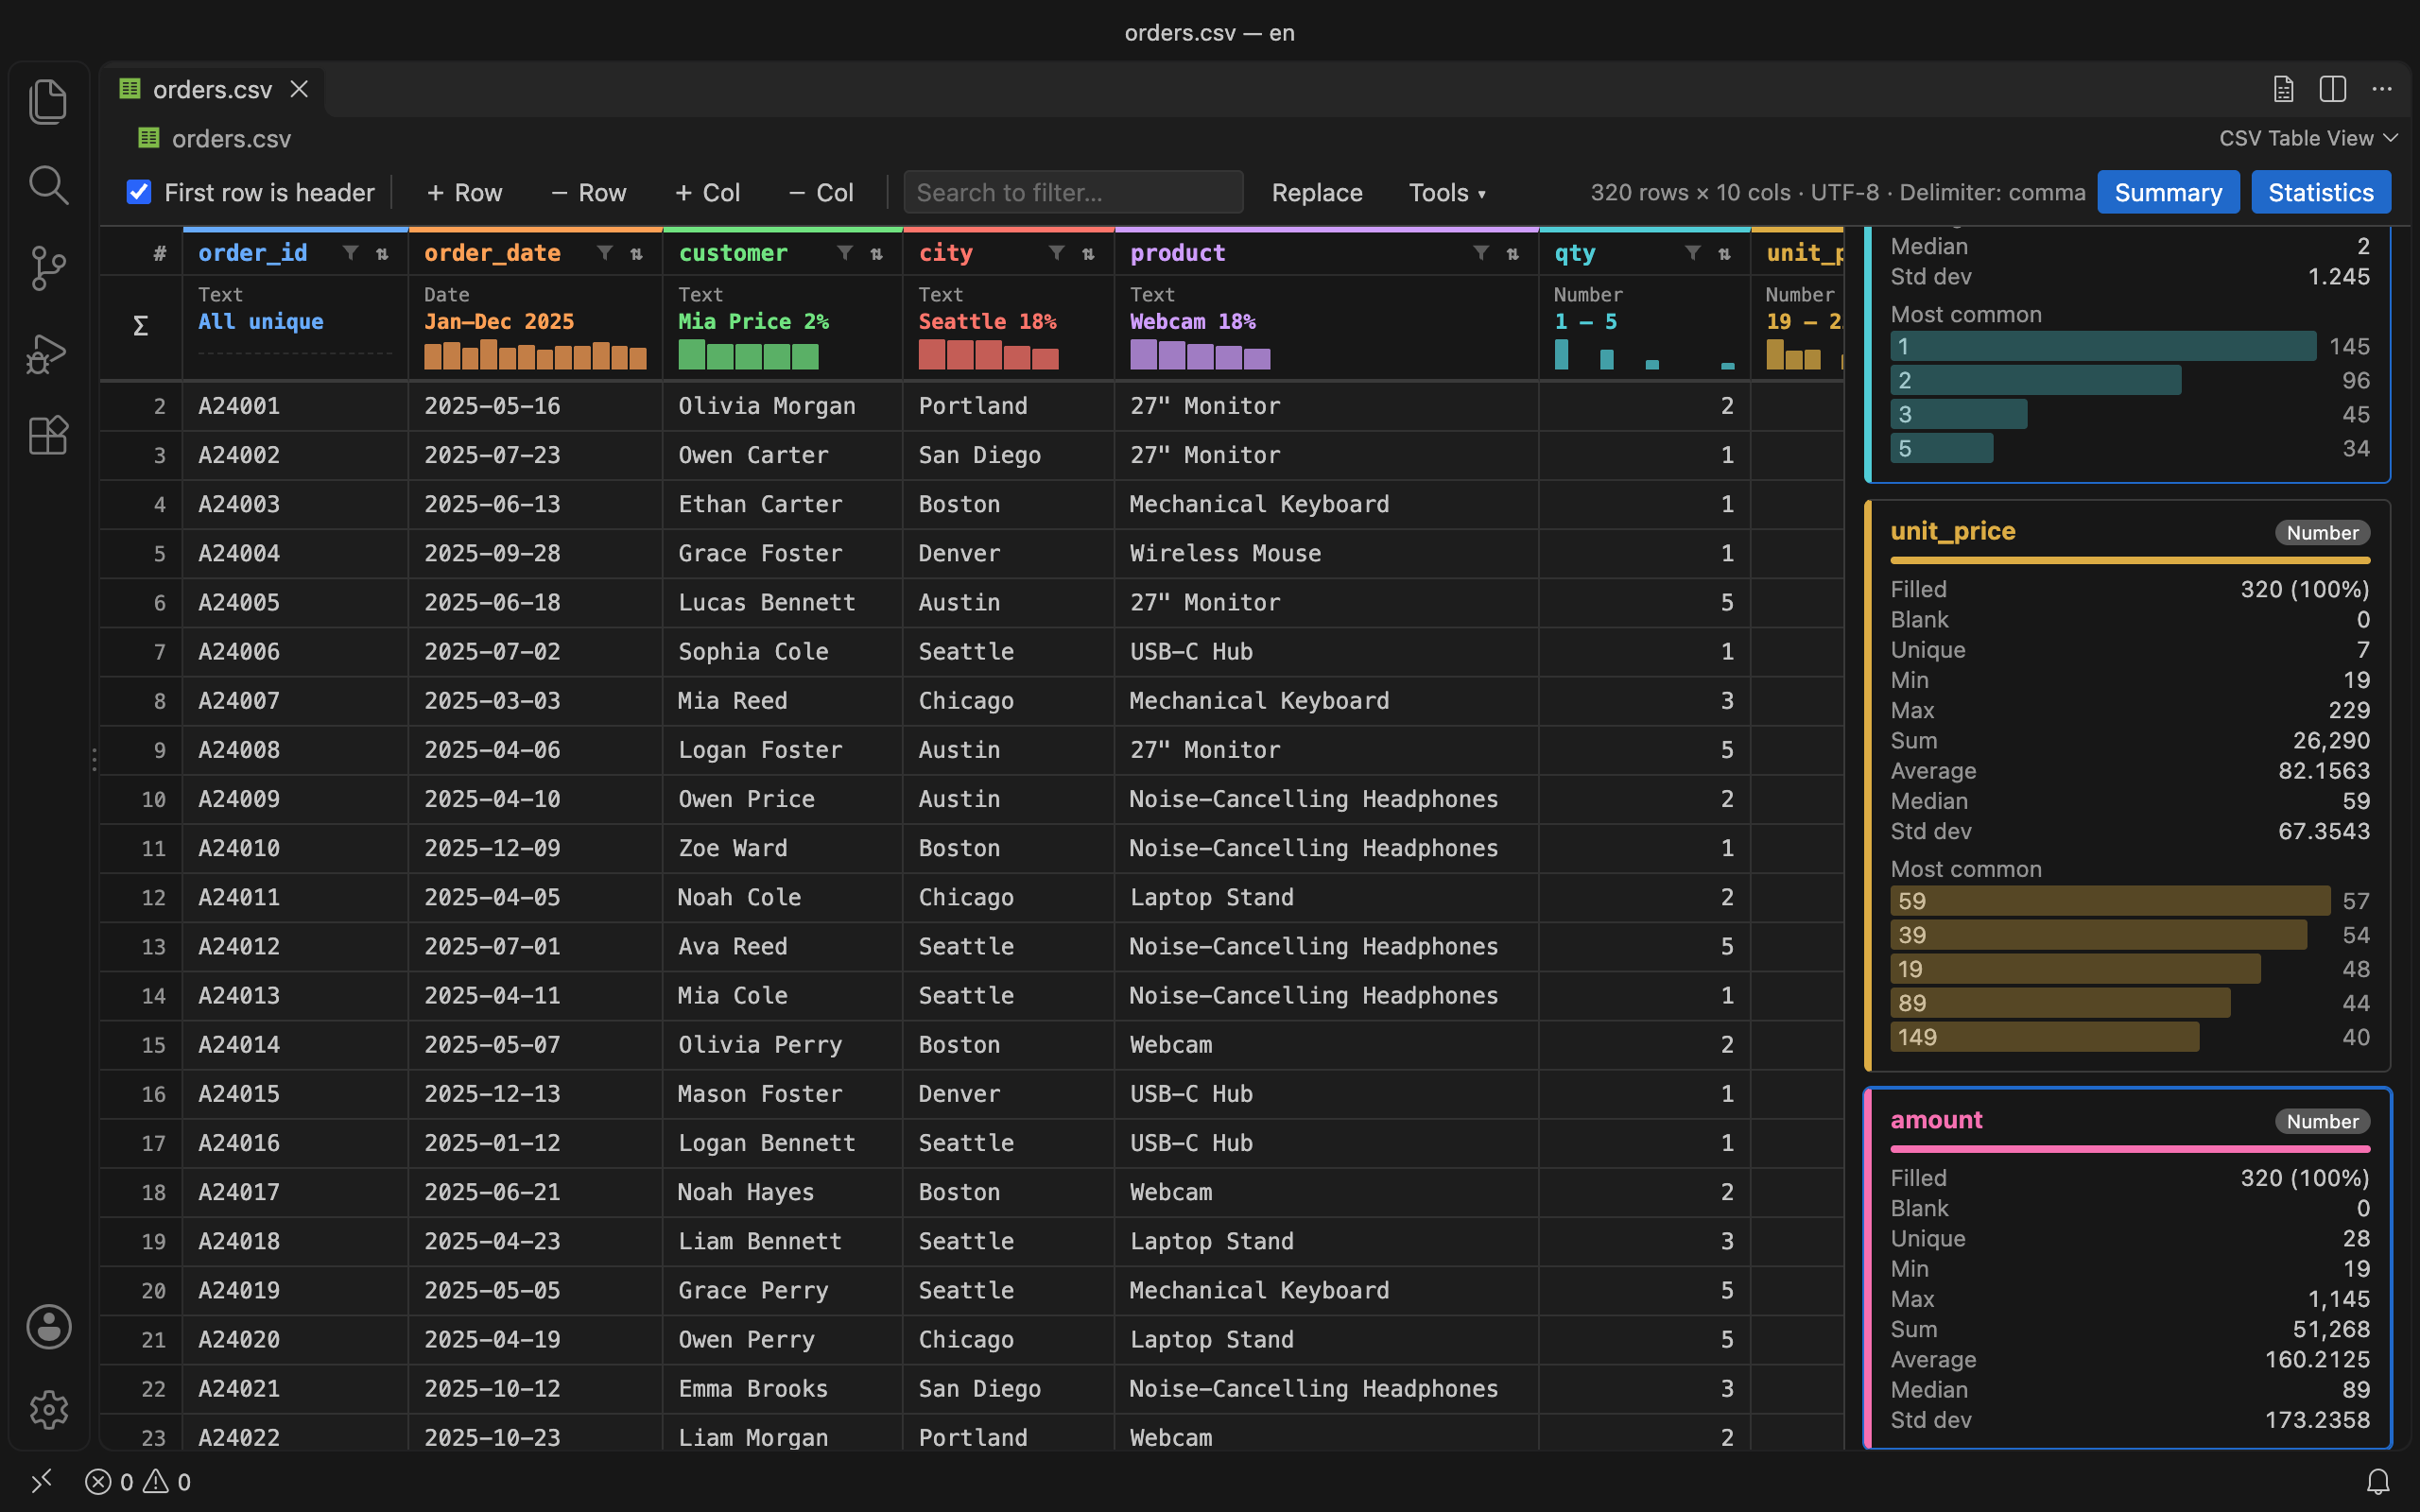Click the amount statistics card title
This screenshot has height=1512, width=2420.
(1936, 1120)
